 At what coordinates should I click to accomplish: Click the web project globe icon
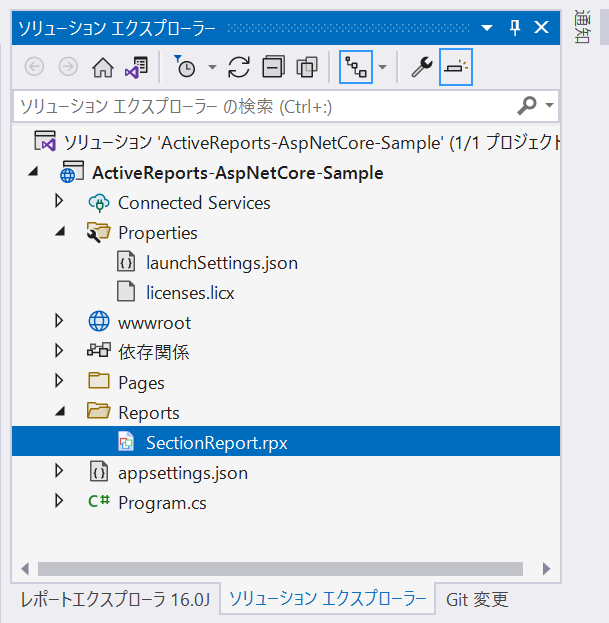[72, 172]
